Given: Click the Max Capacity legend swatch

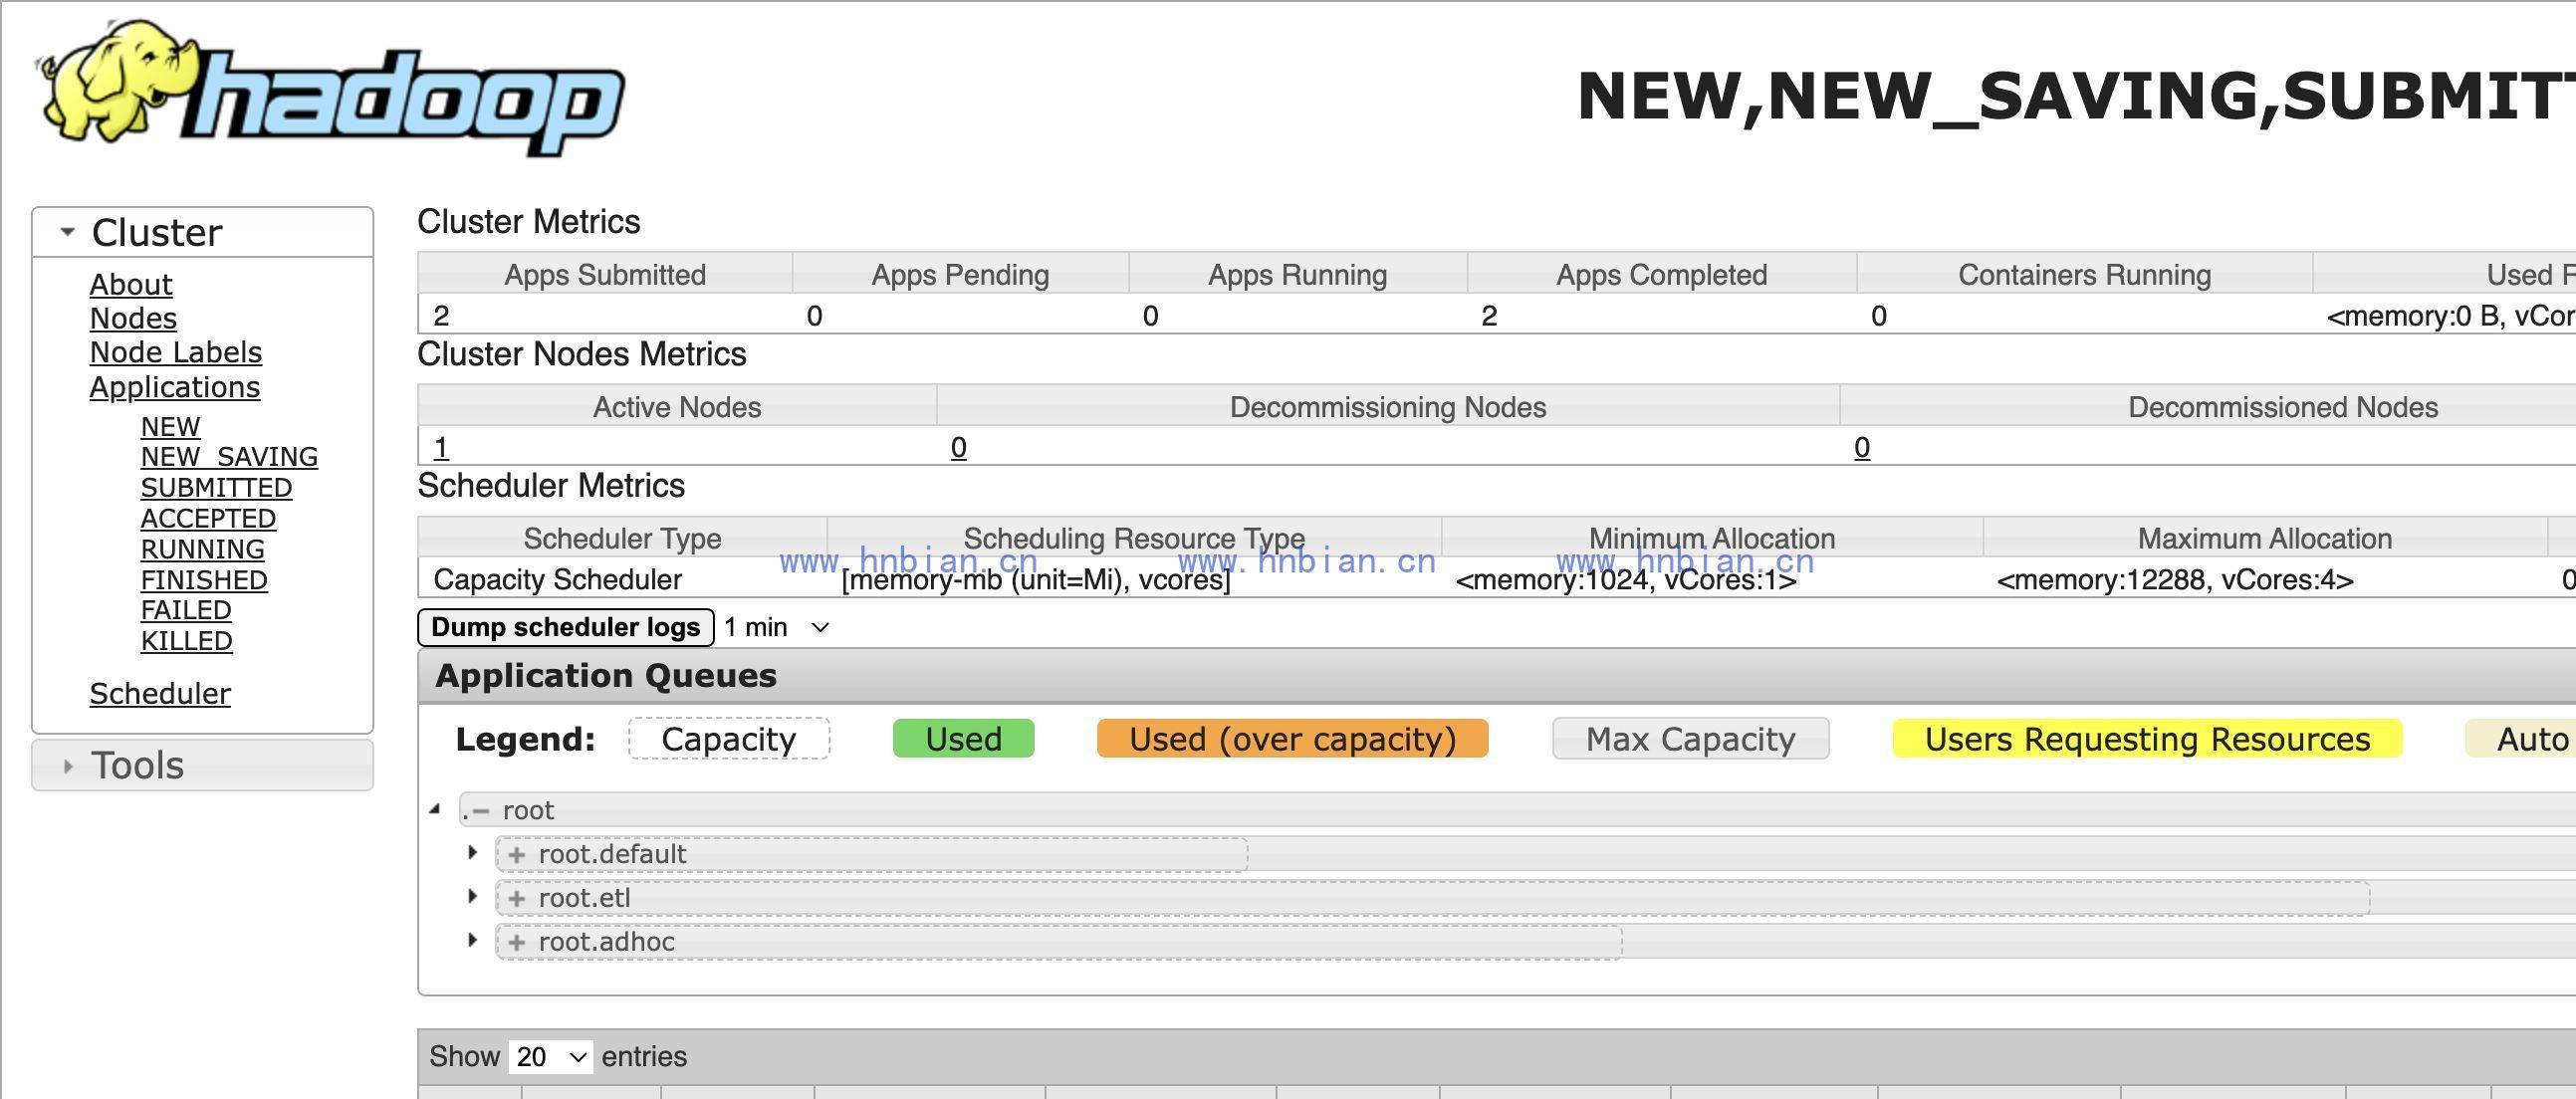Looking at the screenshot, I should tap(1690, 739).
